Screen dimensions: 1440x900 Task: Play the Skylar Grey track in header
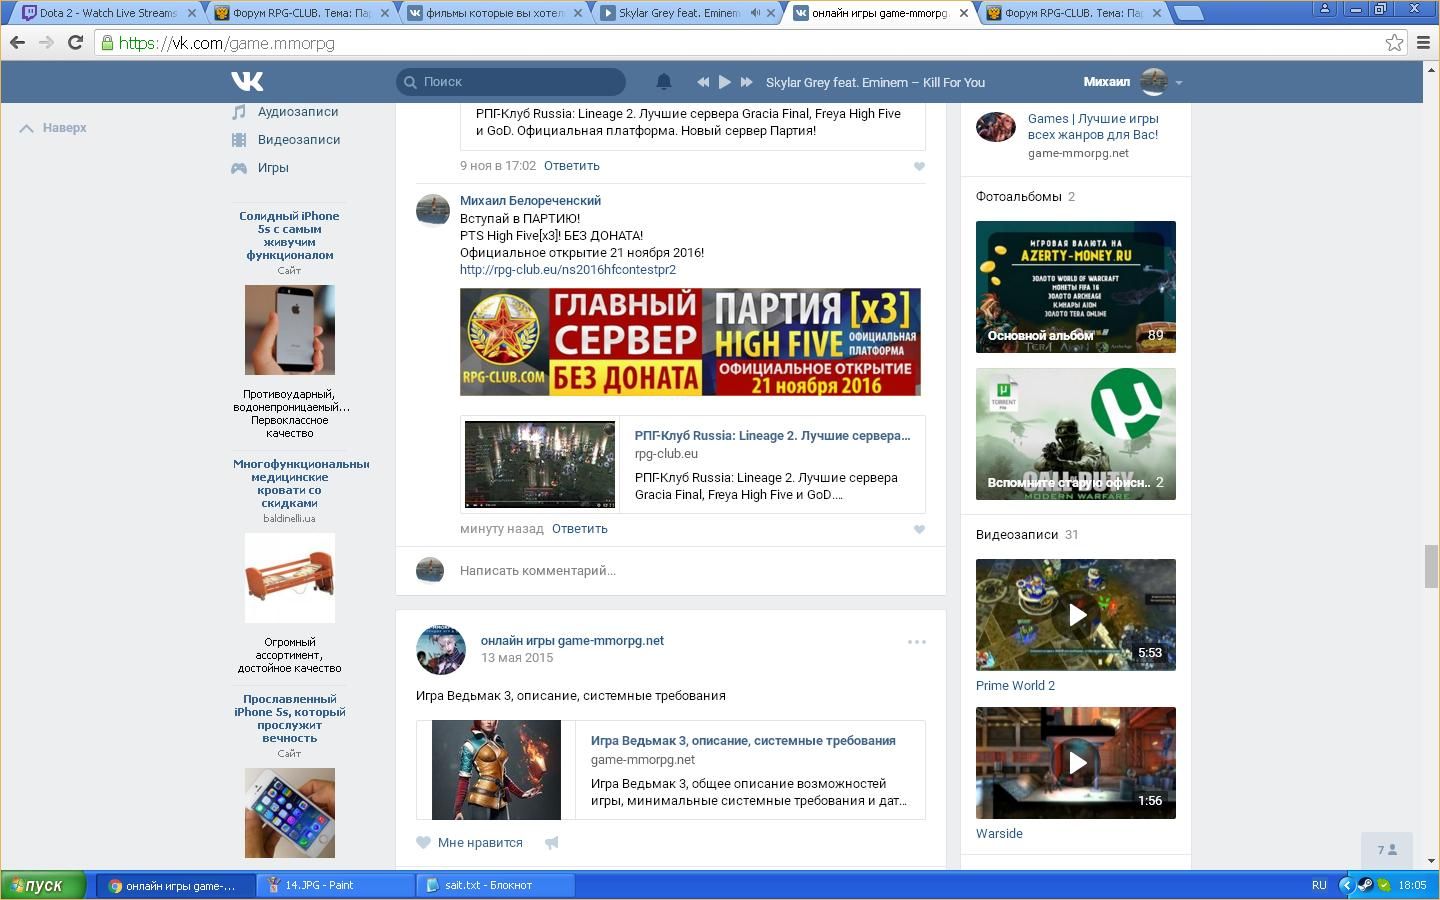725,82
